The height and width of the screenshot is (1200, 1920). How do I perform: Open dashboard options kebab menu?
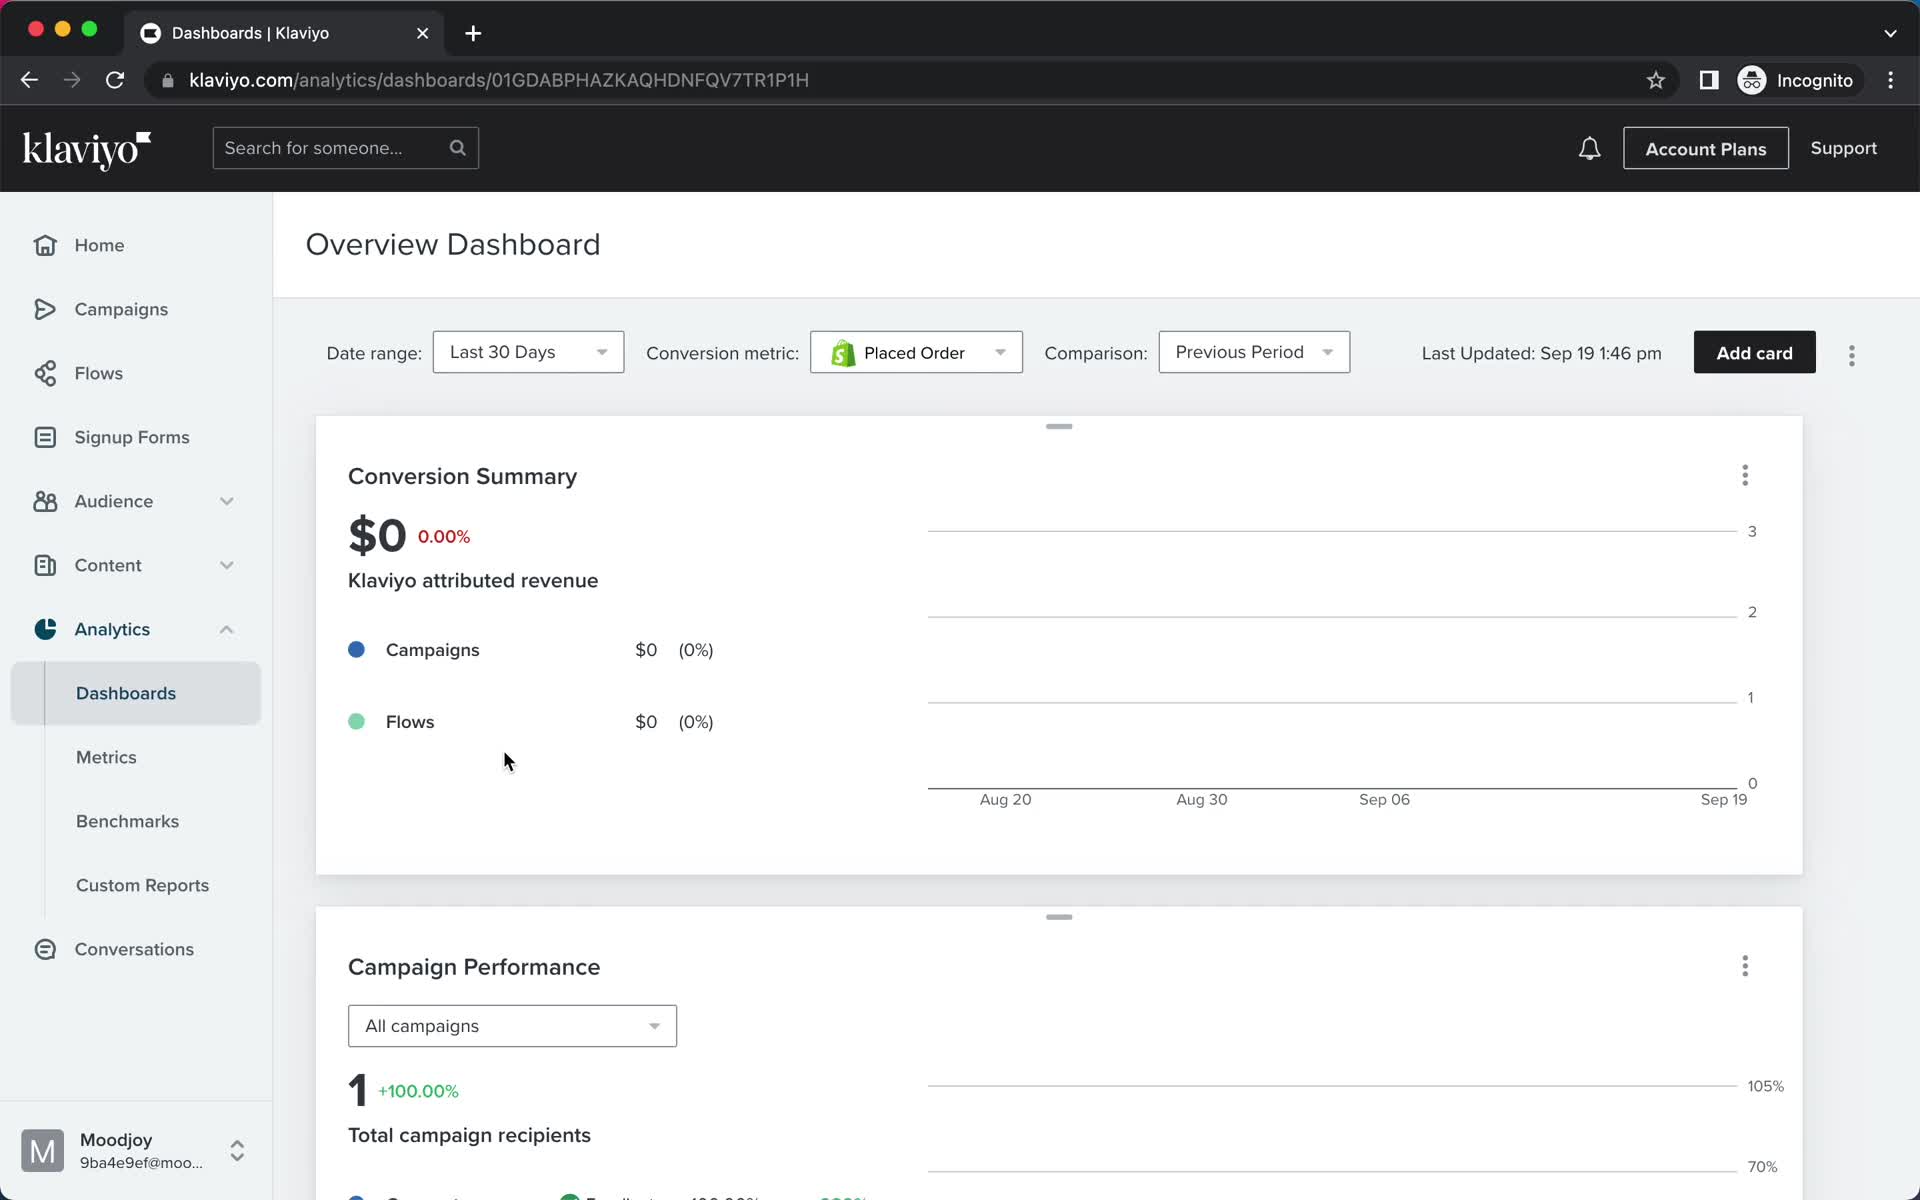pyautogui.click(x=1852, y=355)
